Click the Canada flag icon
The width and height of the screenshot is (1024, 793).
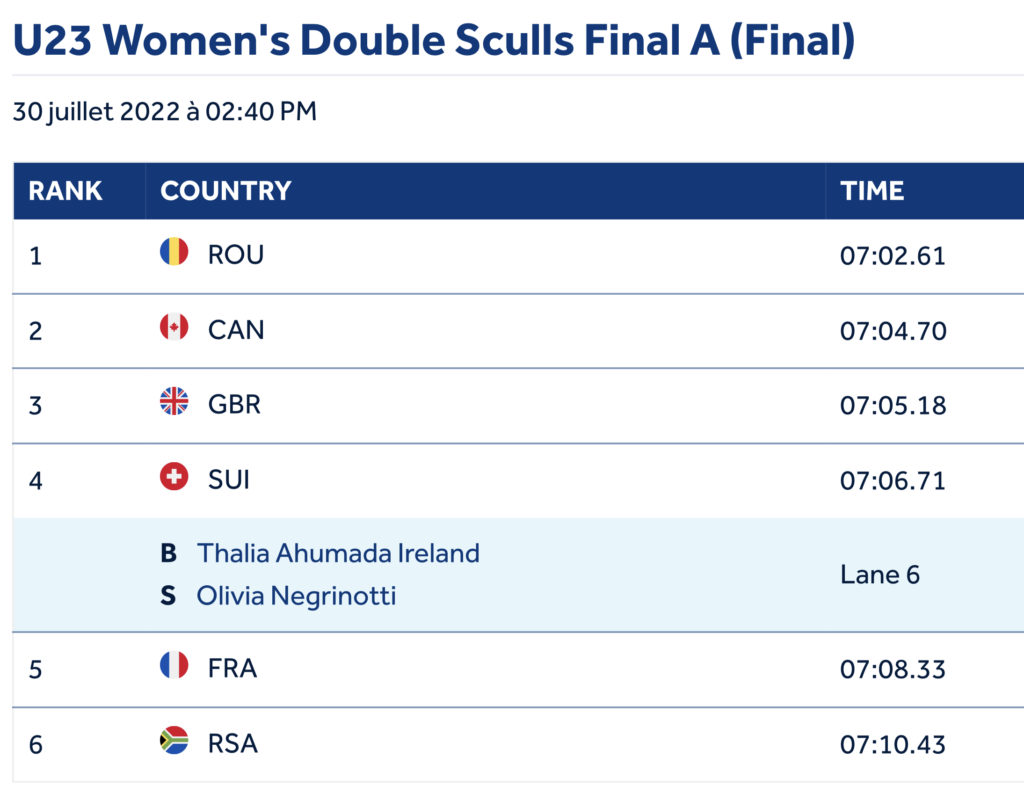point(174,327)
